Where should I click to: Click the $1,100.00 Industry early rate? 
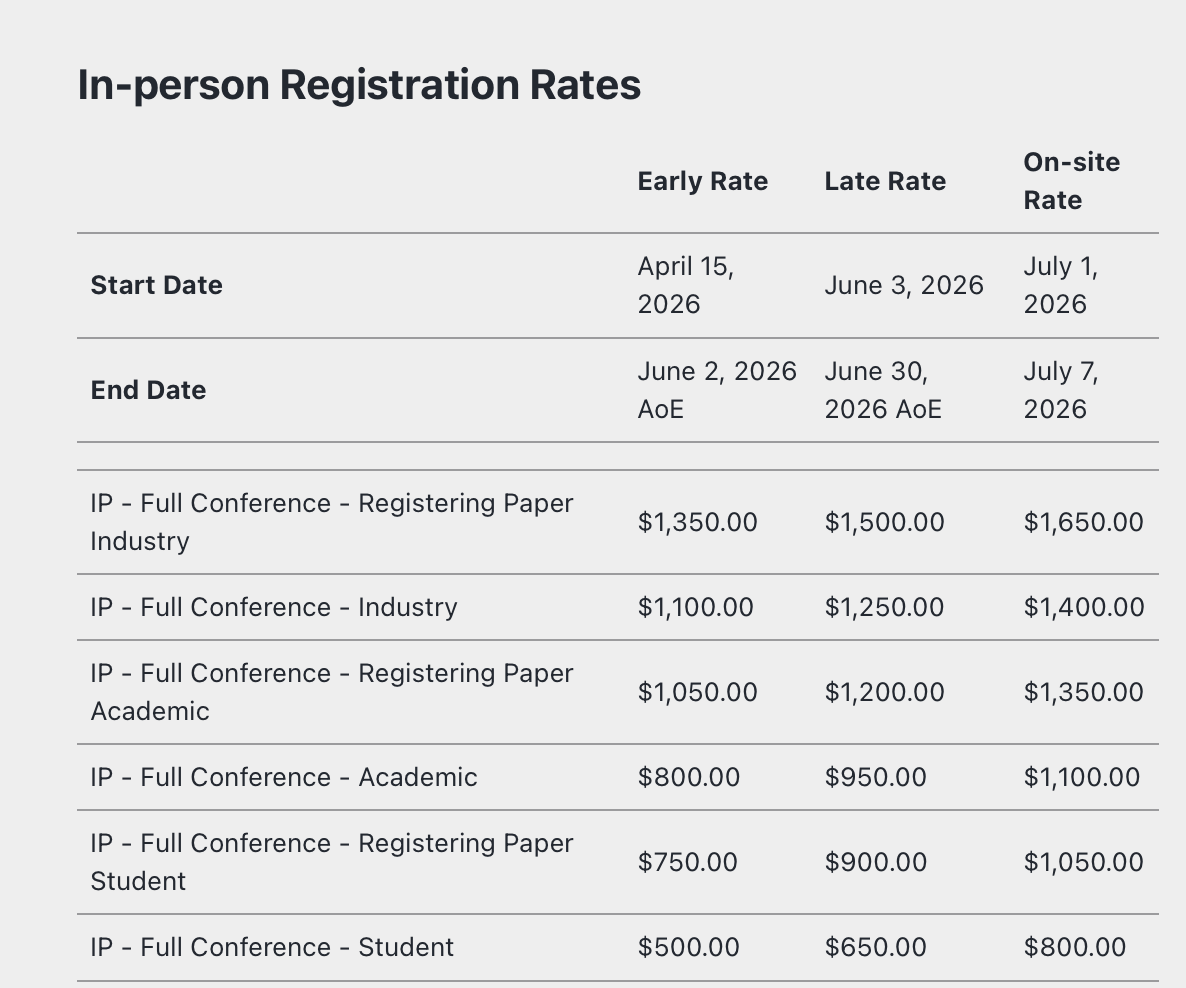(696, 607)
